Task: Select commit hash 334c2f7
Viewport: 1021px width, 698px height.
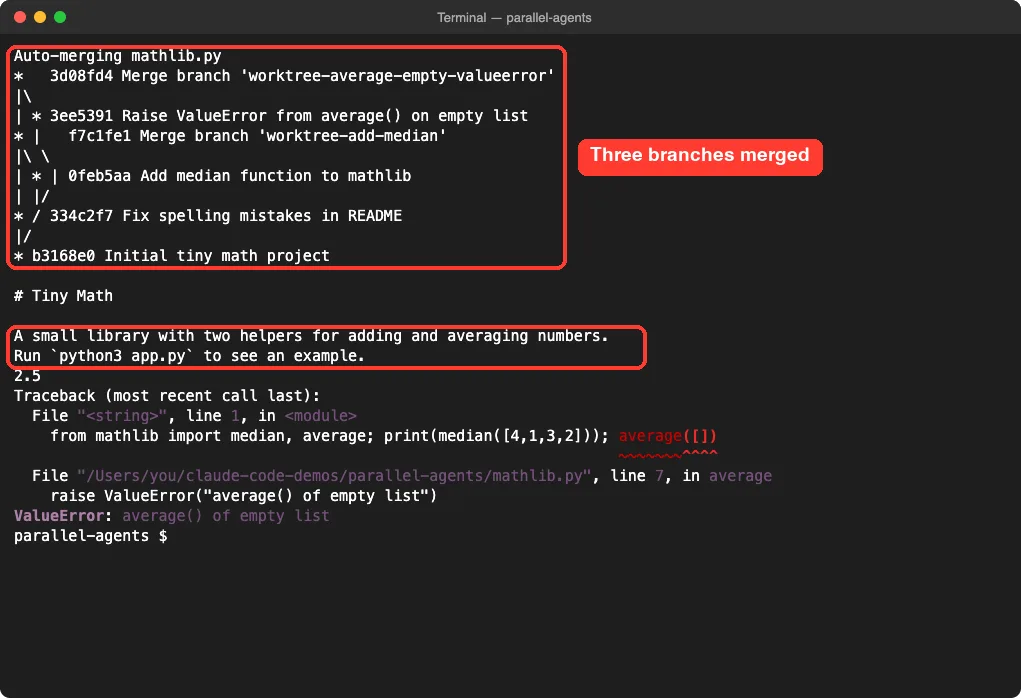Action: tap(81, 216)
